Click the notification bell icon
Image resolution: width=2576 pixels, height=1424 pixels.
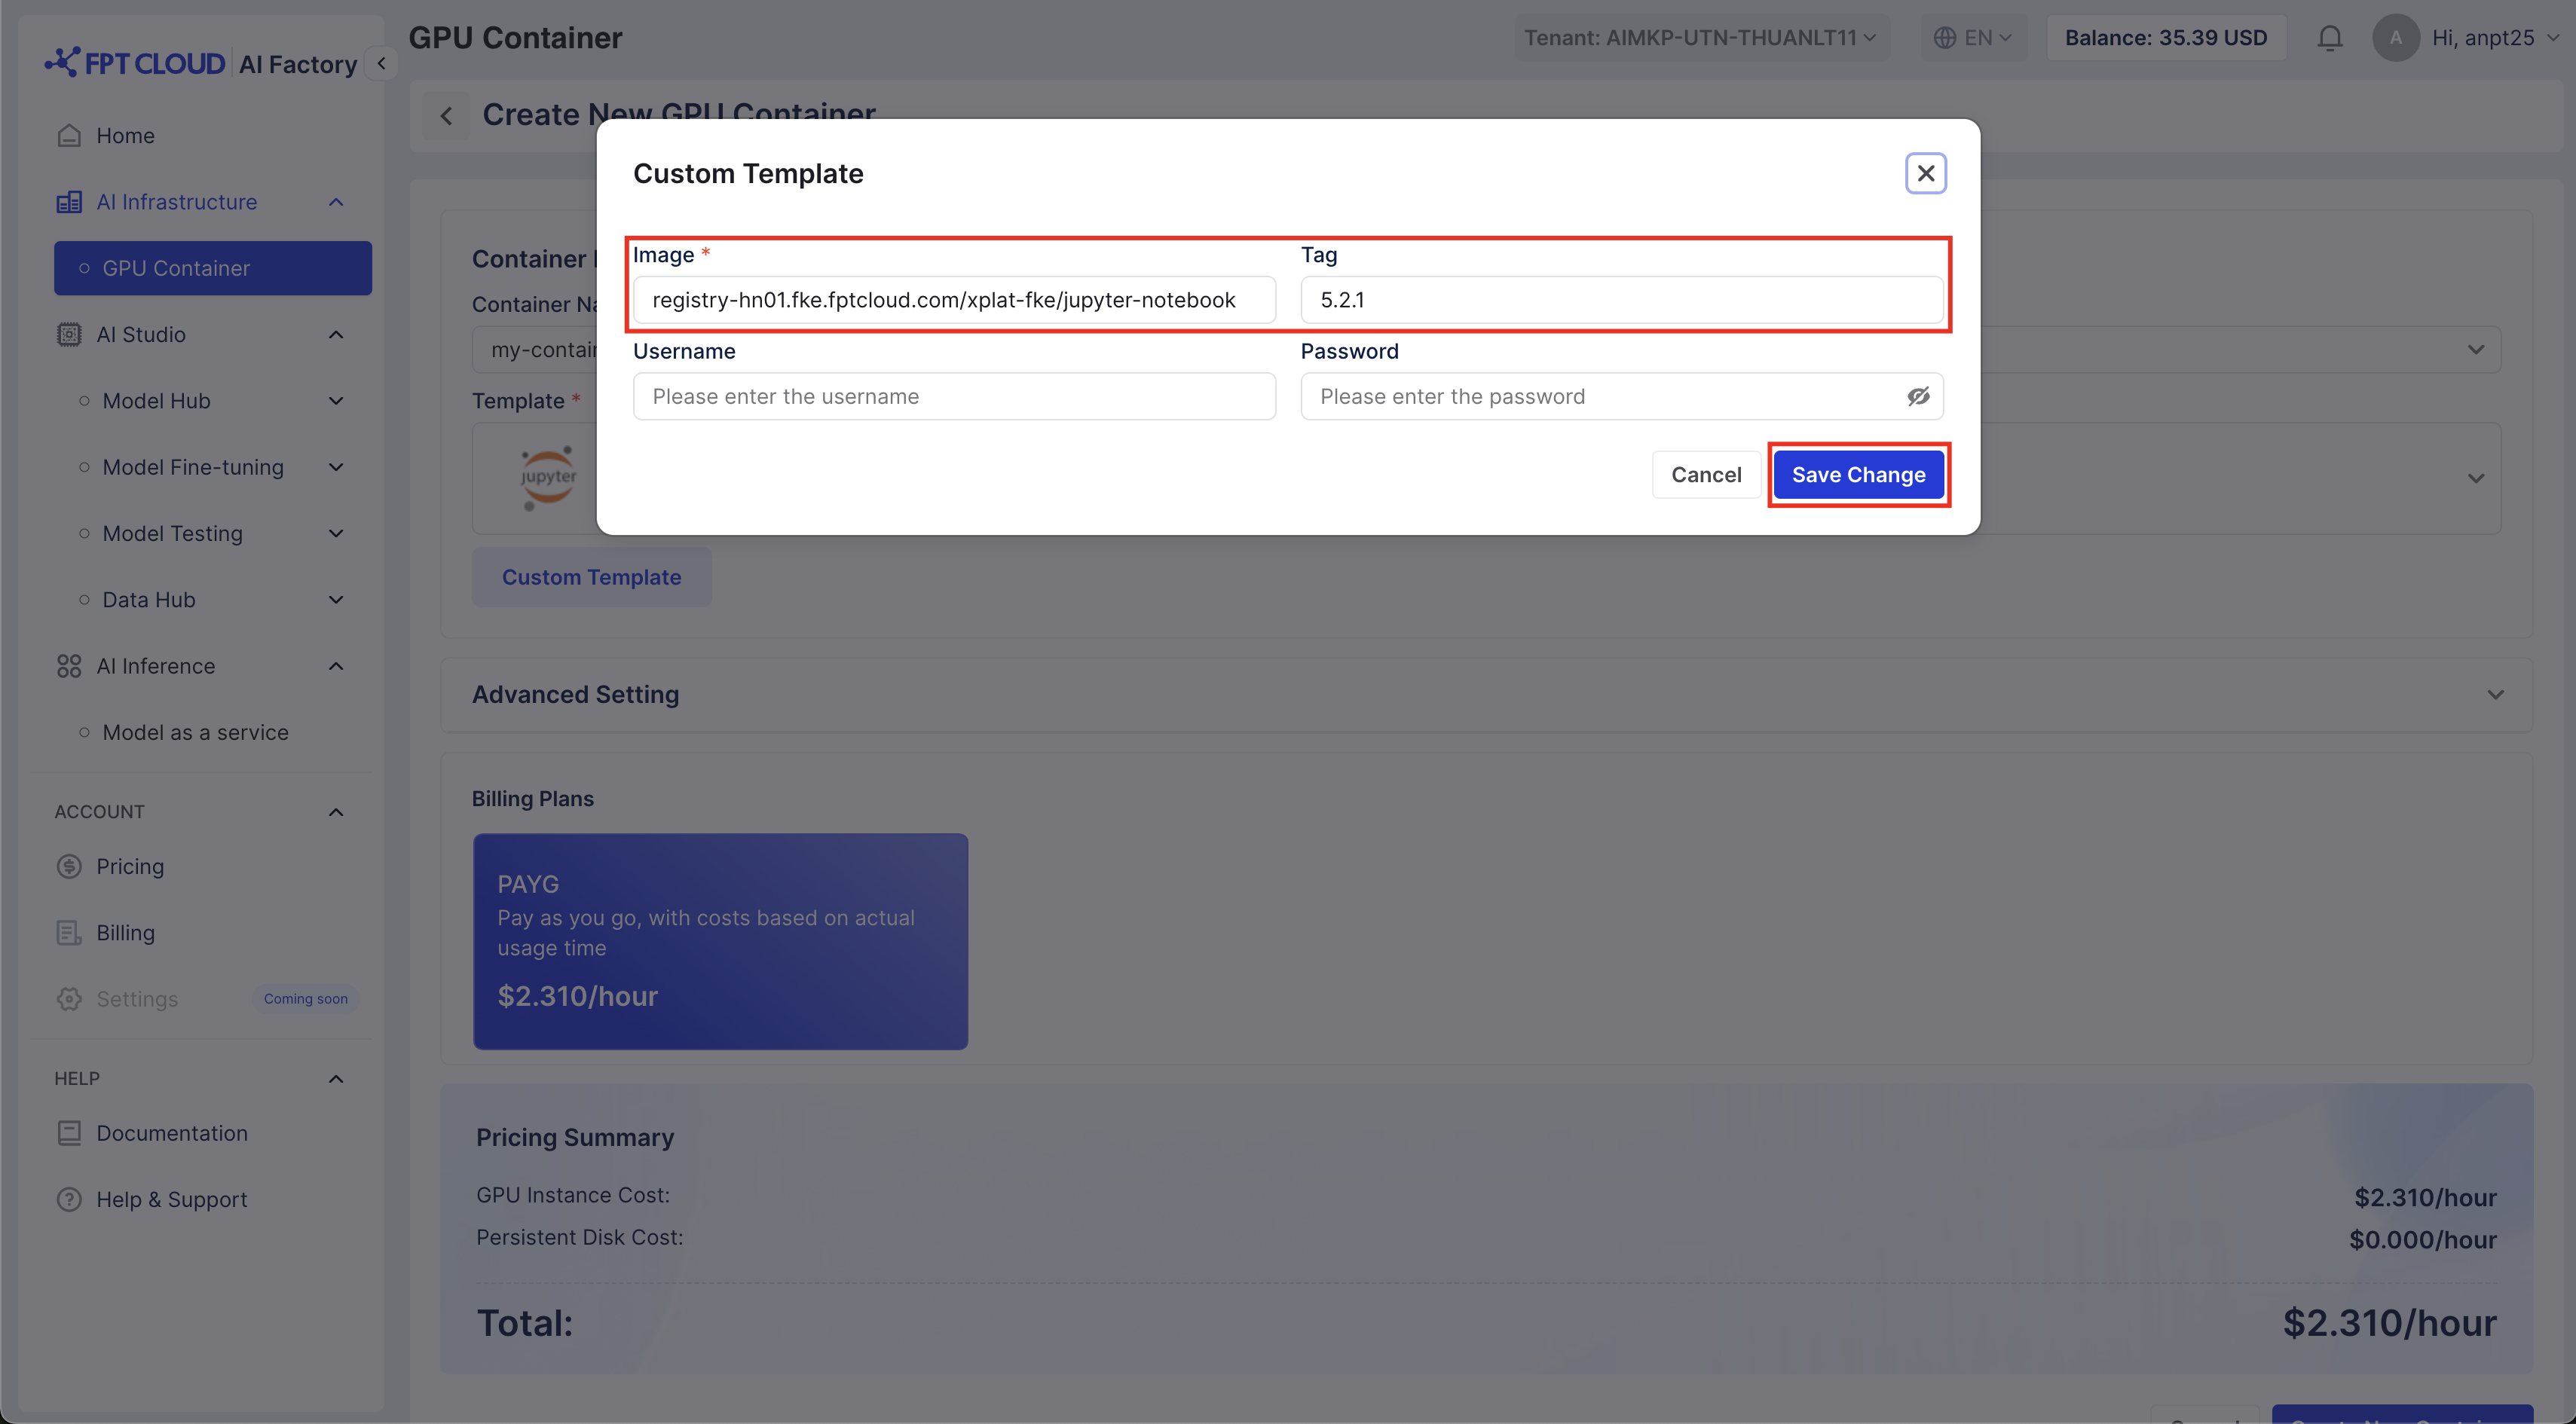tap(2329, 38)
